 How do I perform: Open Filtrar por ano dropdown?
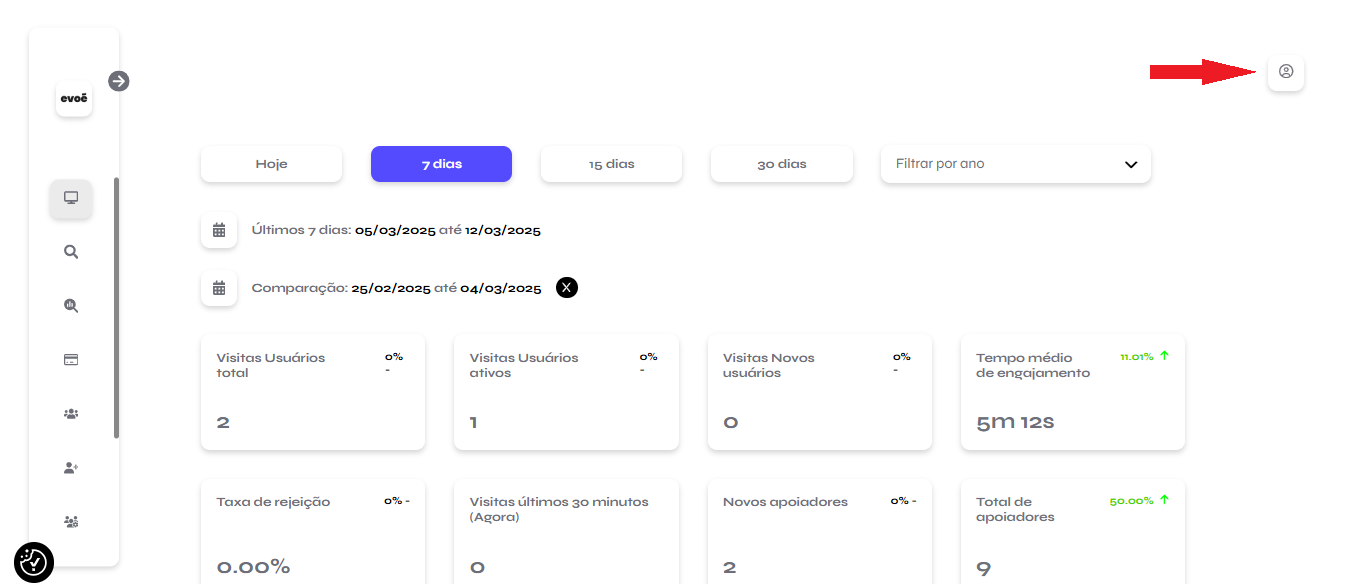1016,164
